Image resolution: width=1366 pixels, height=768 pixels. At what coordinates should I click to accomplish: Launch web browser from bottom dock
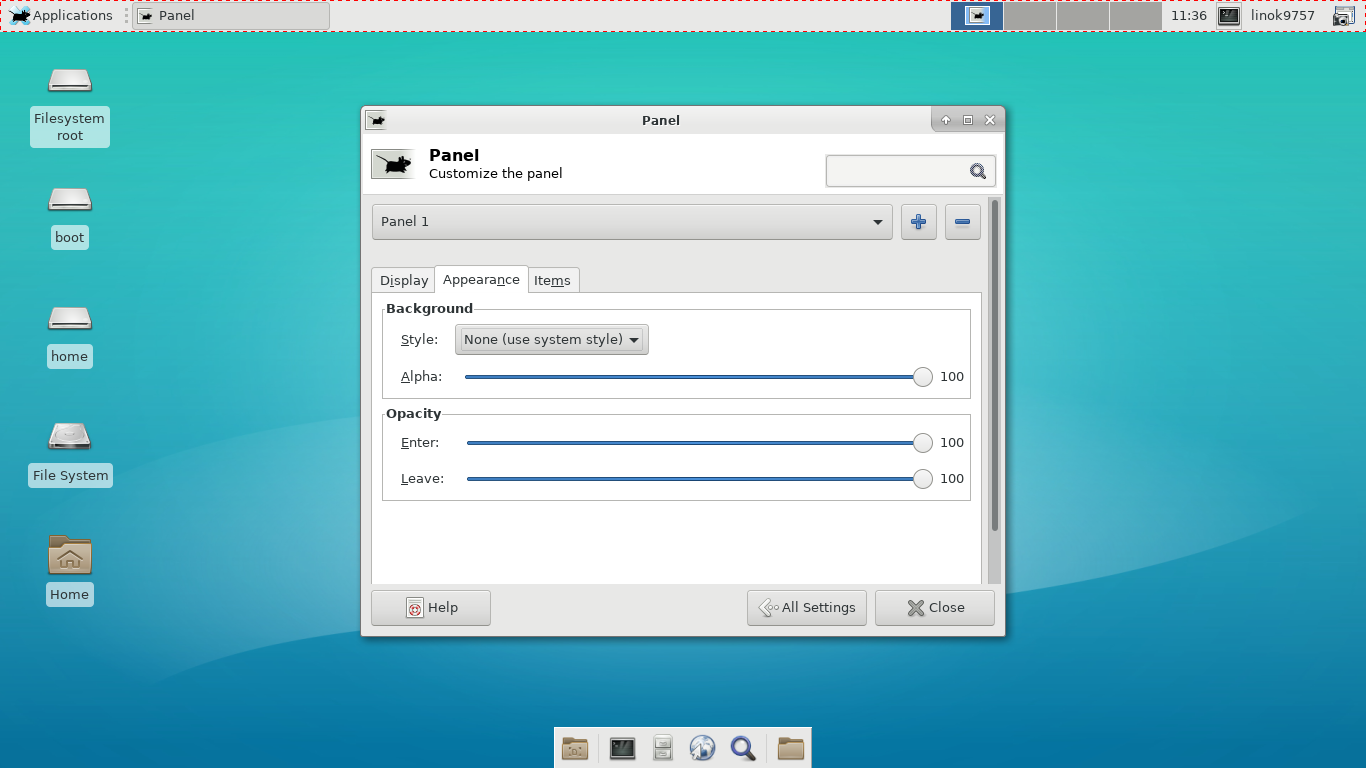click(x=703, y=748)
